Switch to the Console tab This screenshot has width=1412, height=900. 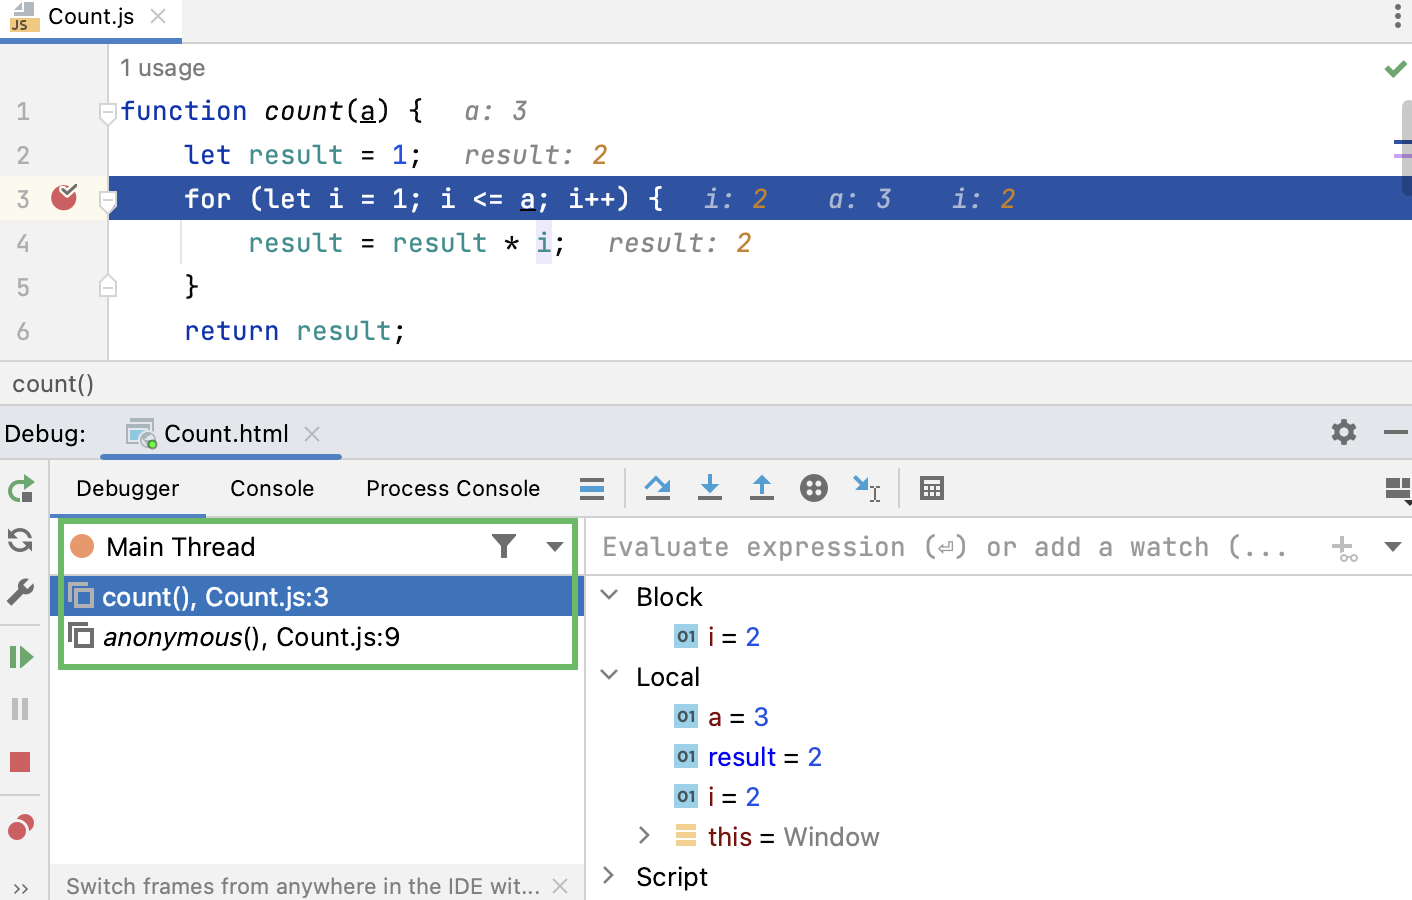(x=272, y=488)
